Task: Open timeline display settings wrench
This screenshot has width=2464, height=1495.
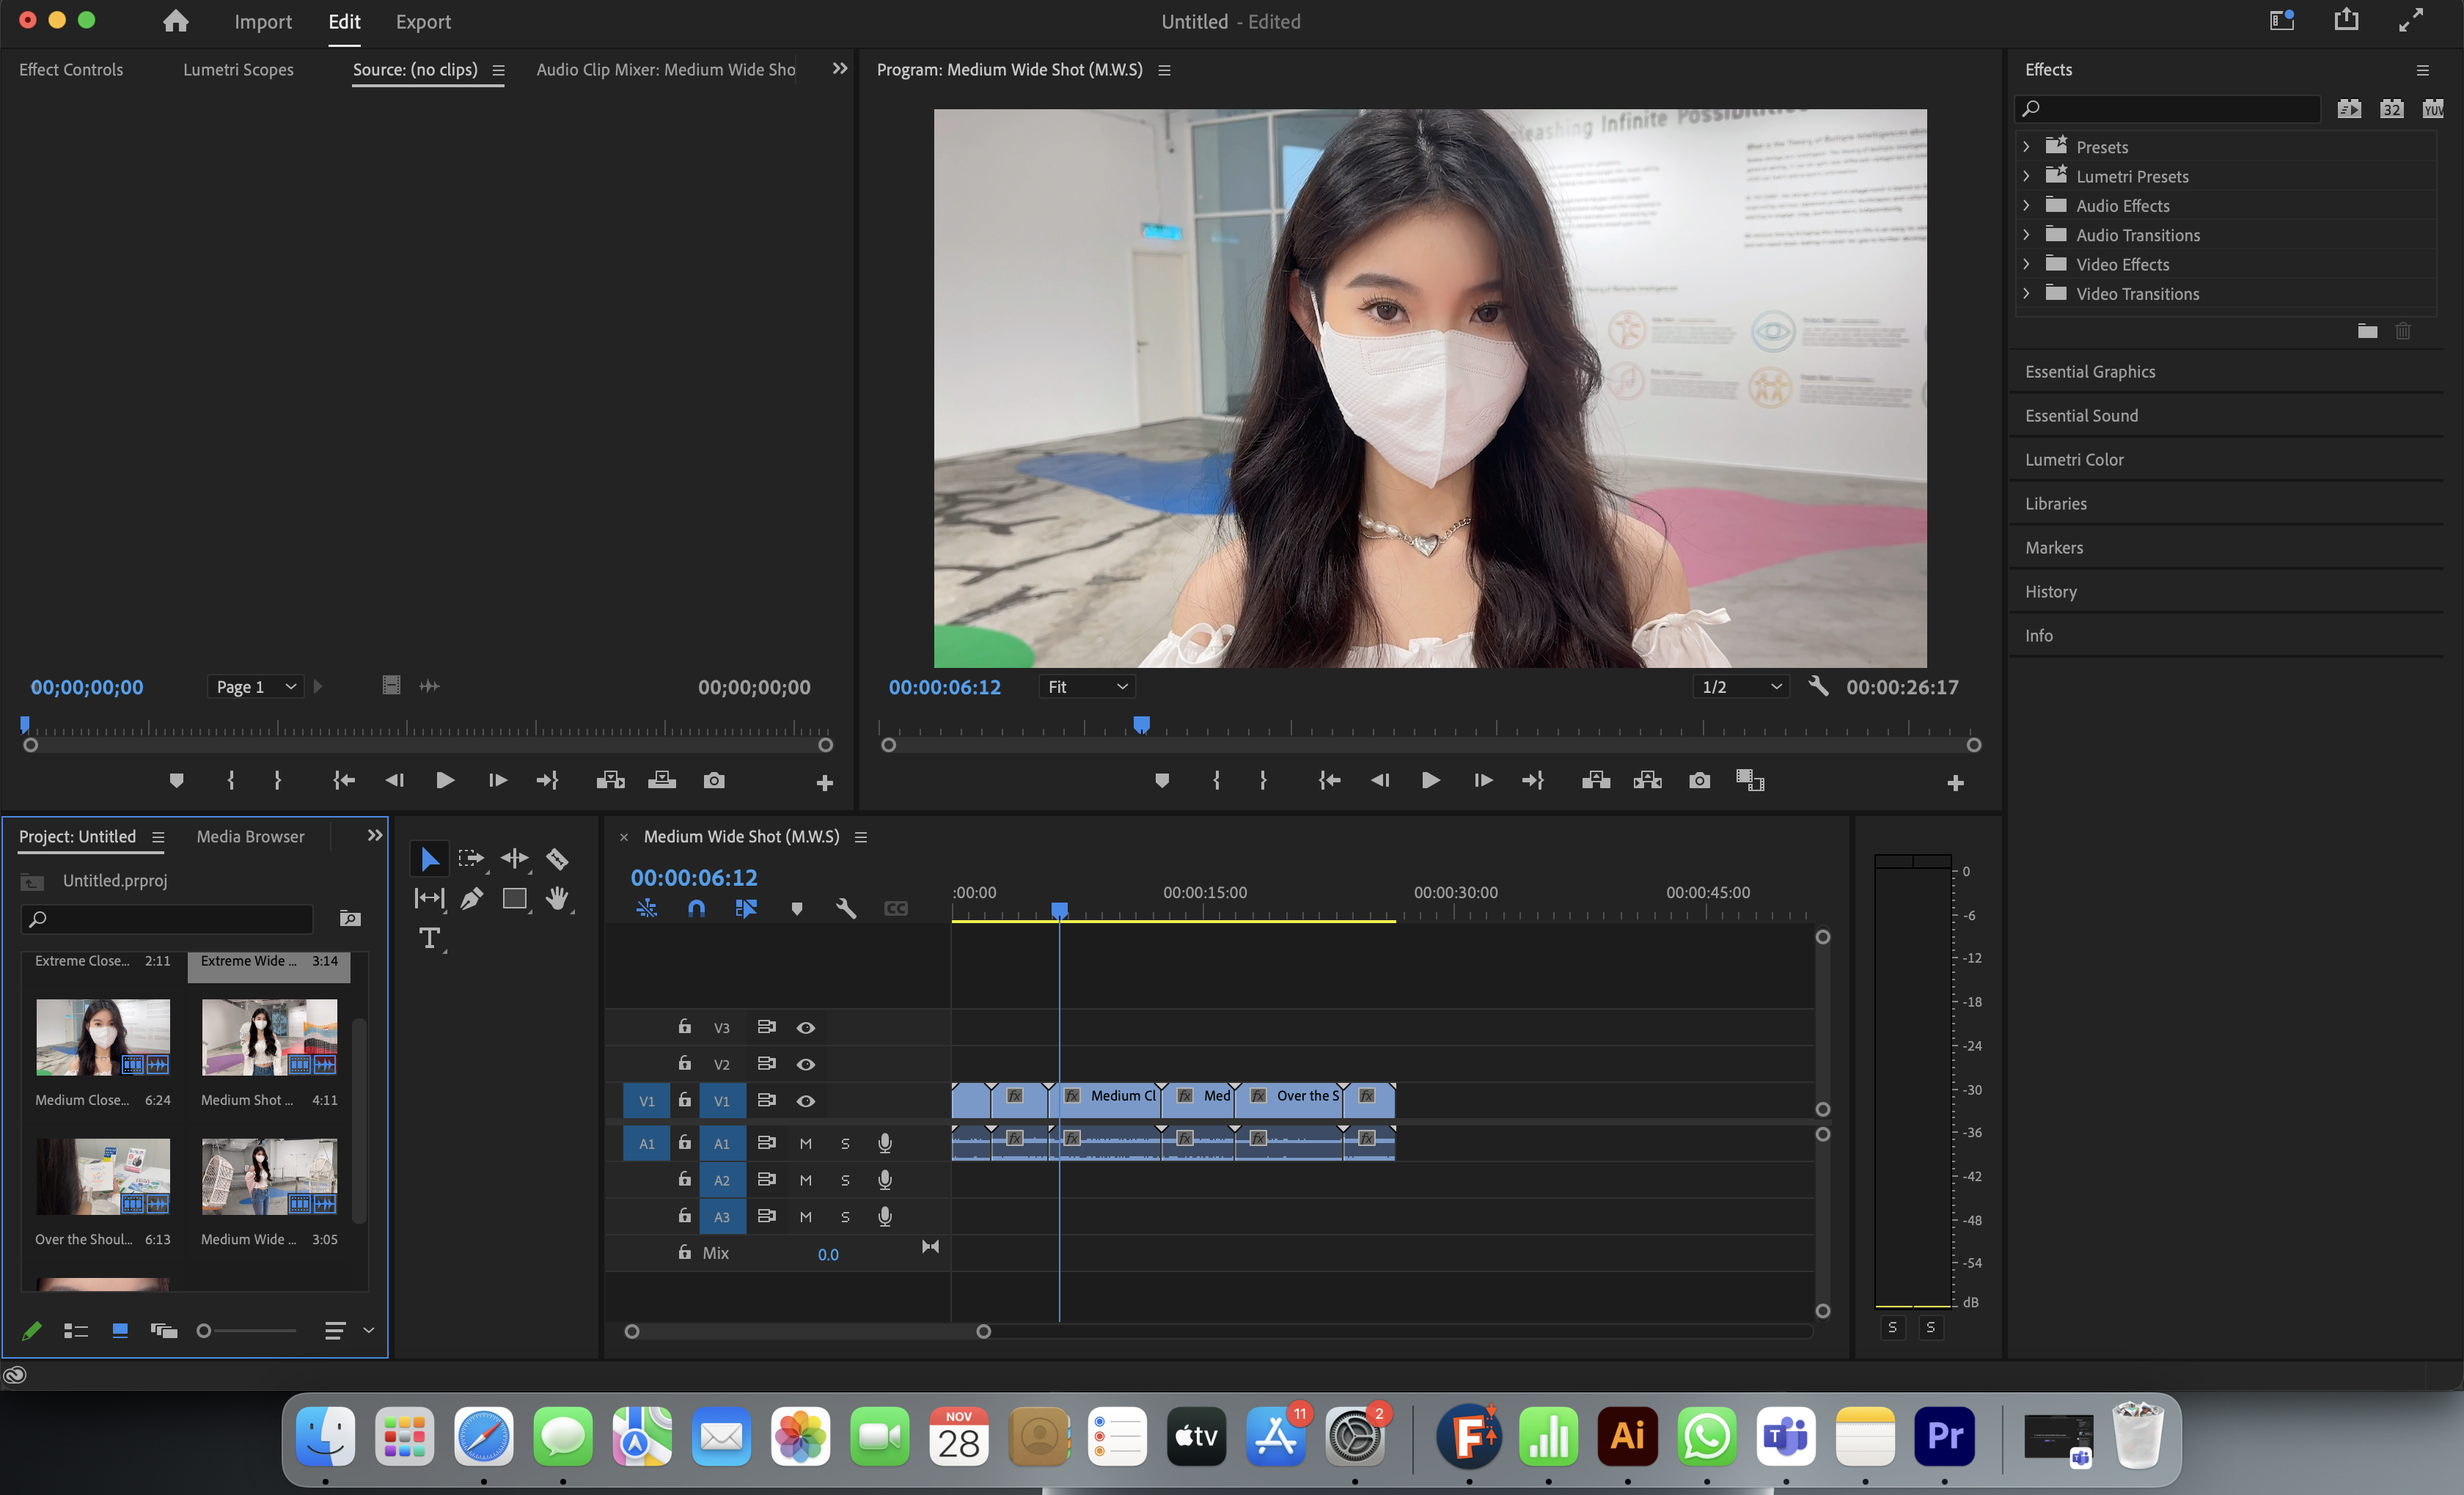Action: [x=845, y=908]
